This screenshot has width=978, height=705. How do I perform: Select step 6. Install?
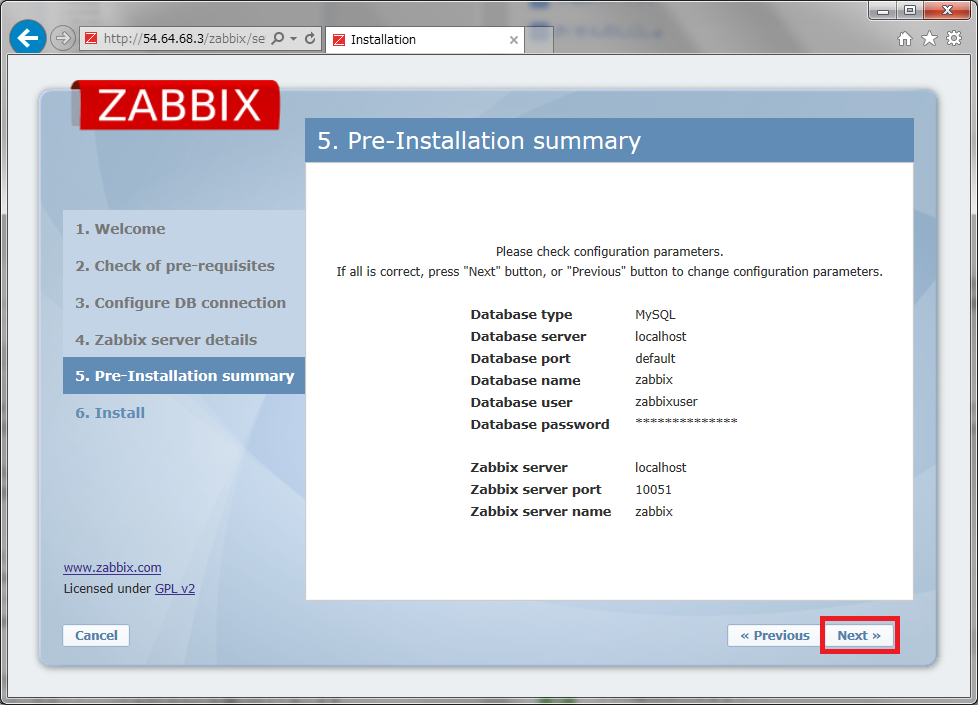tap(110, 412)
